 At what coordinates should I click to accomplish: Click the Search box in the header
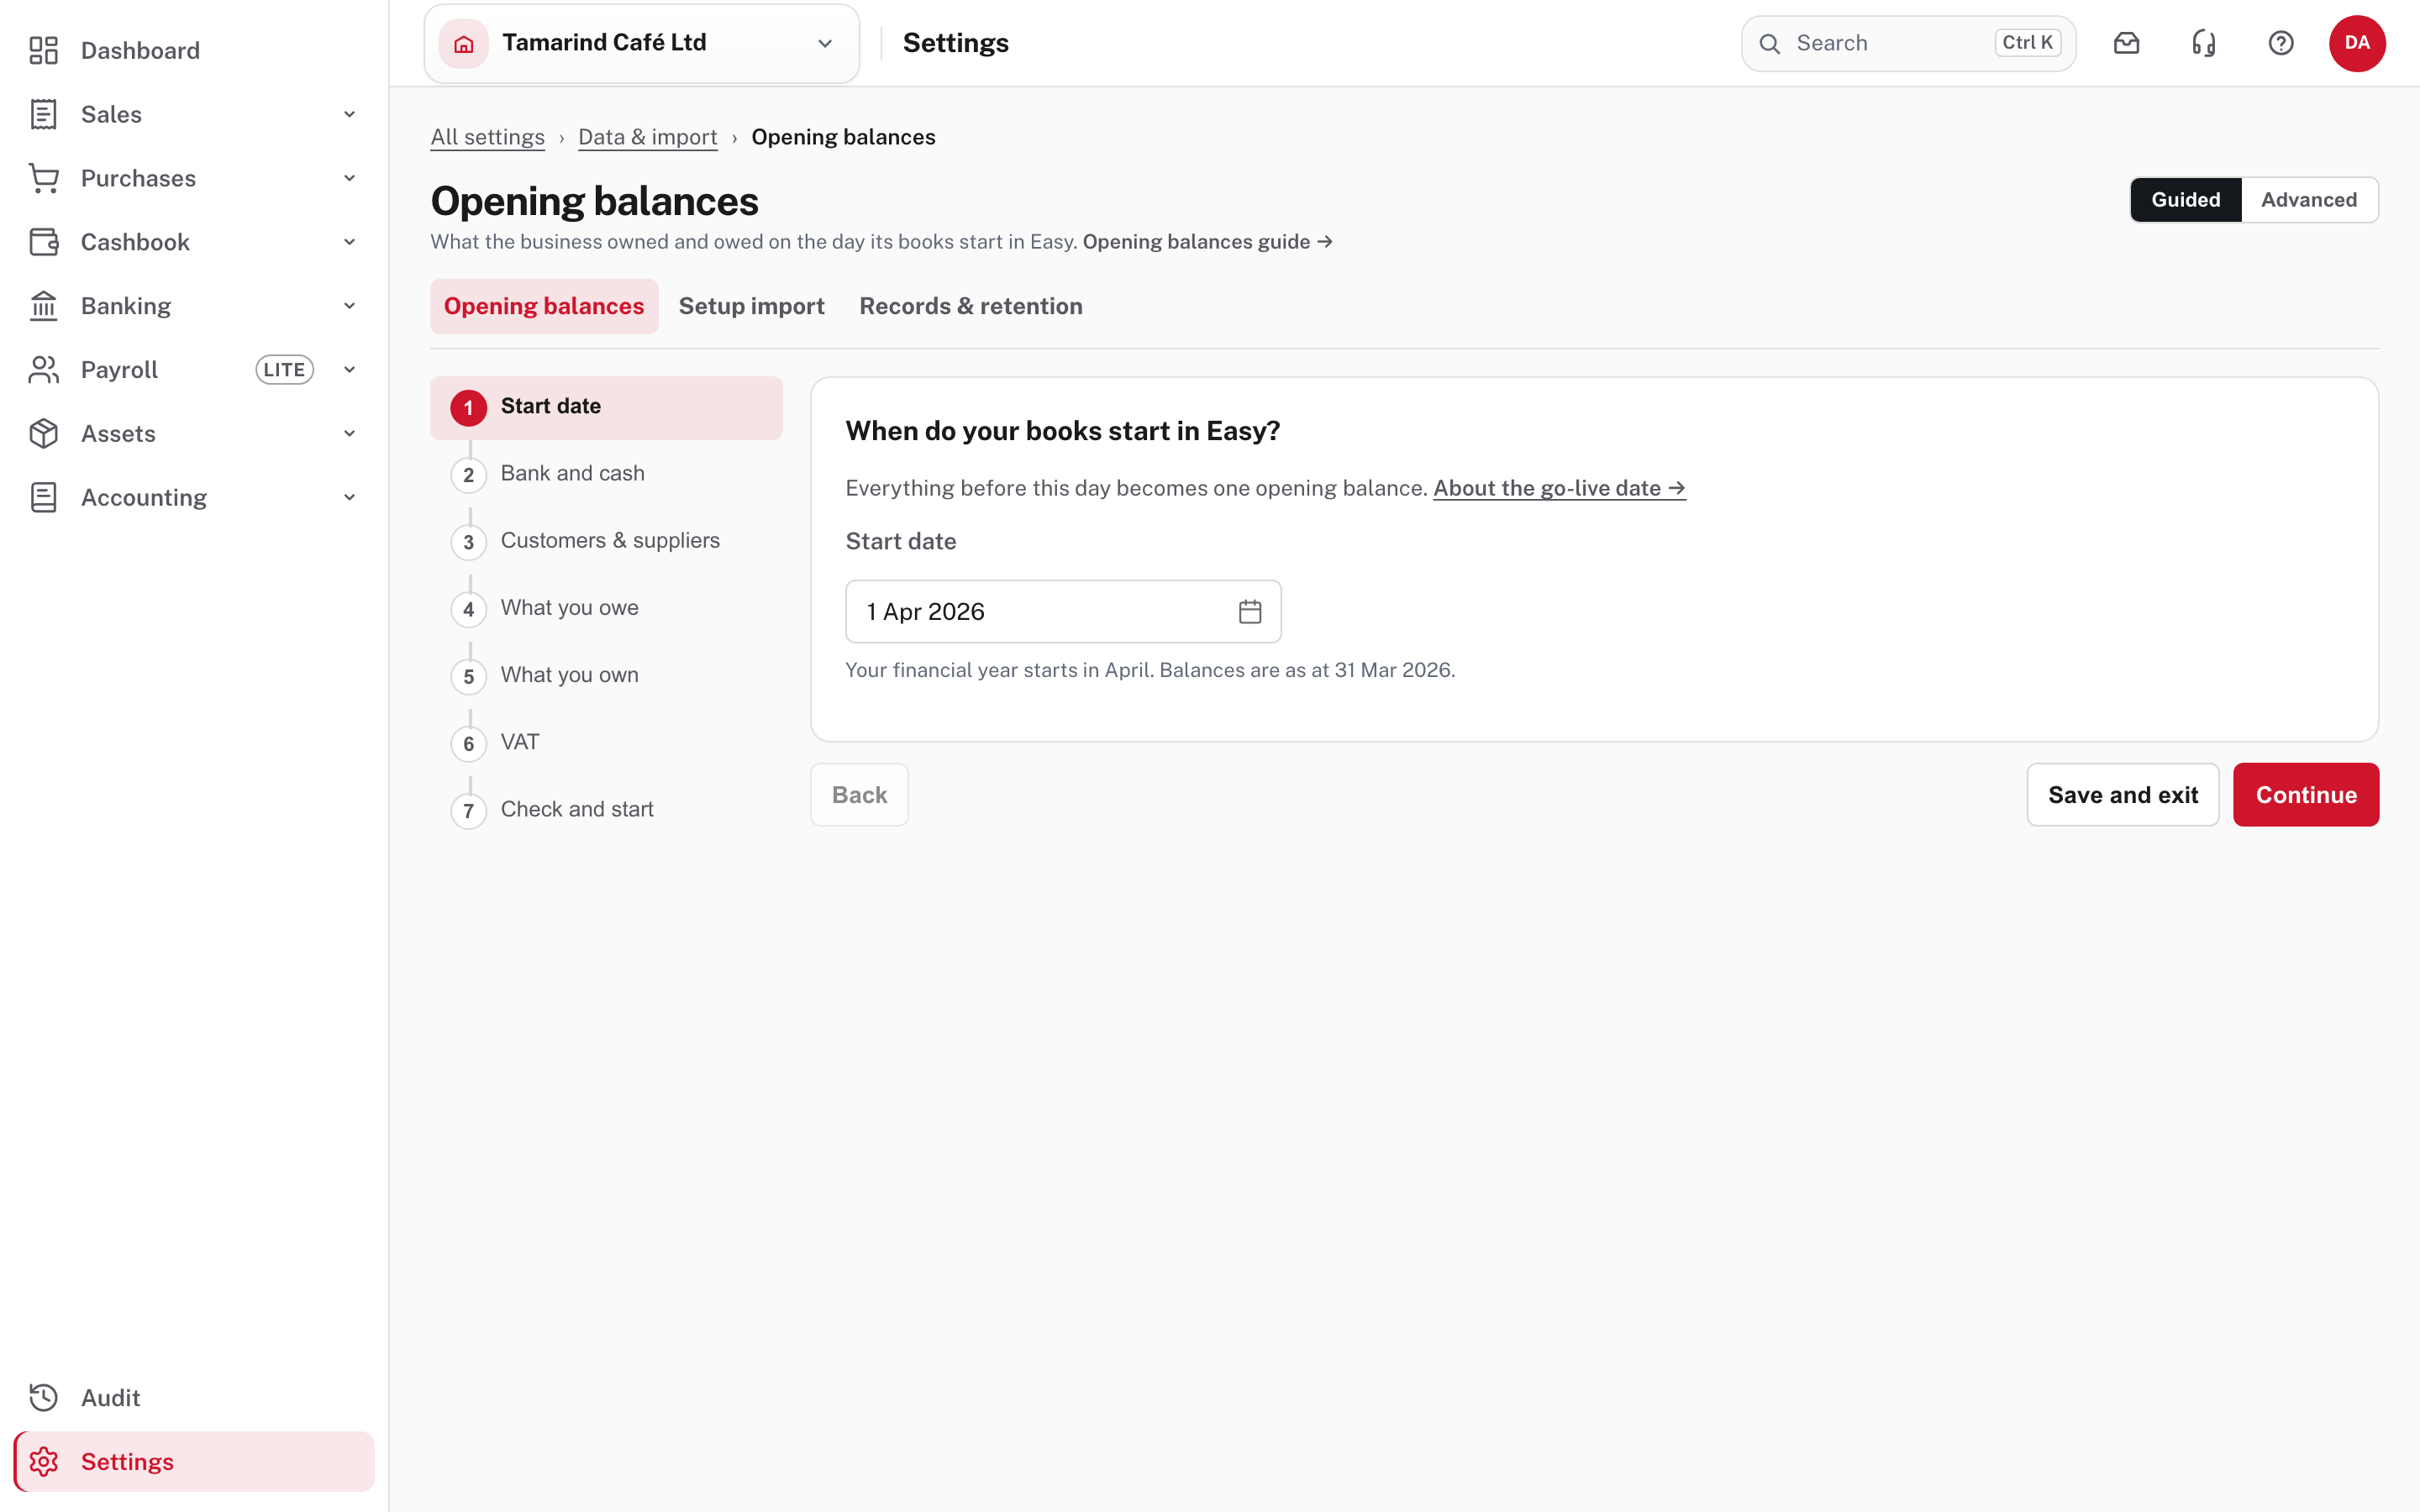coord(1908,43)
